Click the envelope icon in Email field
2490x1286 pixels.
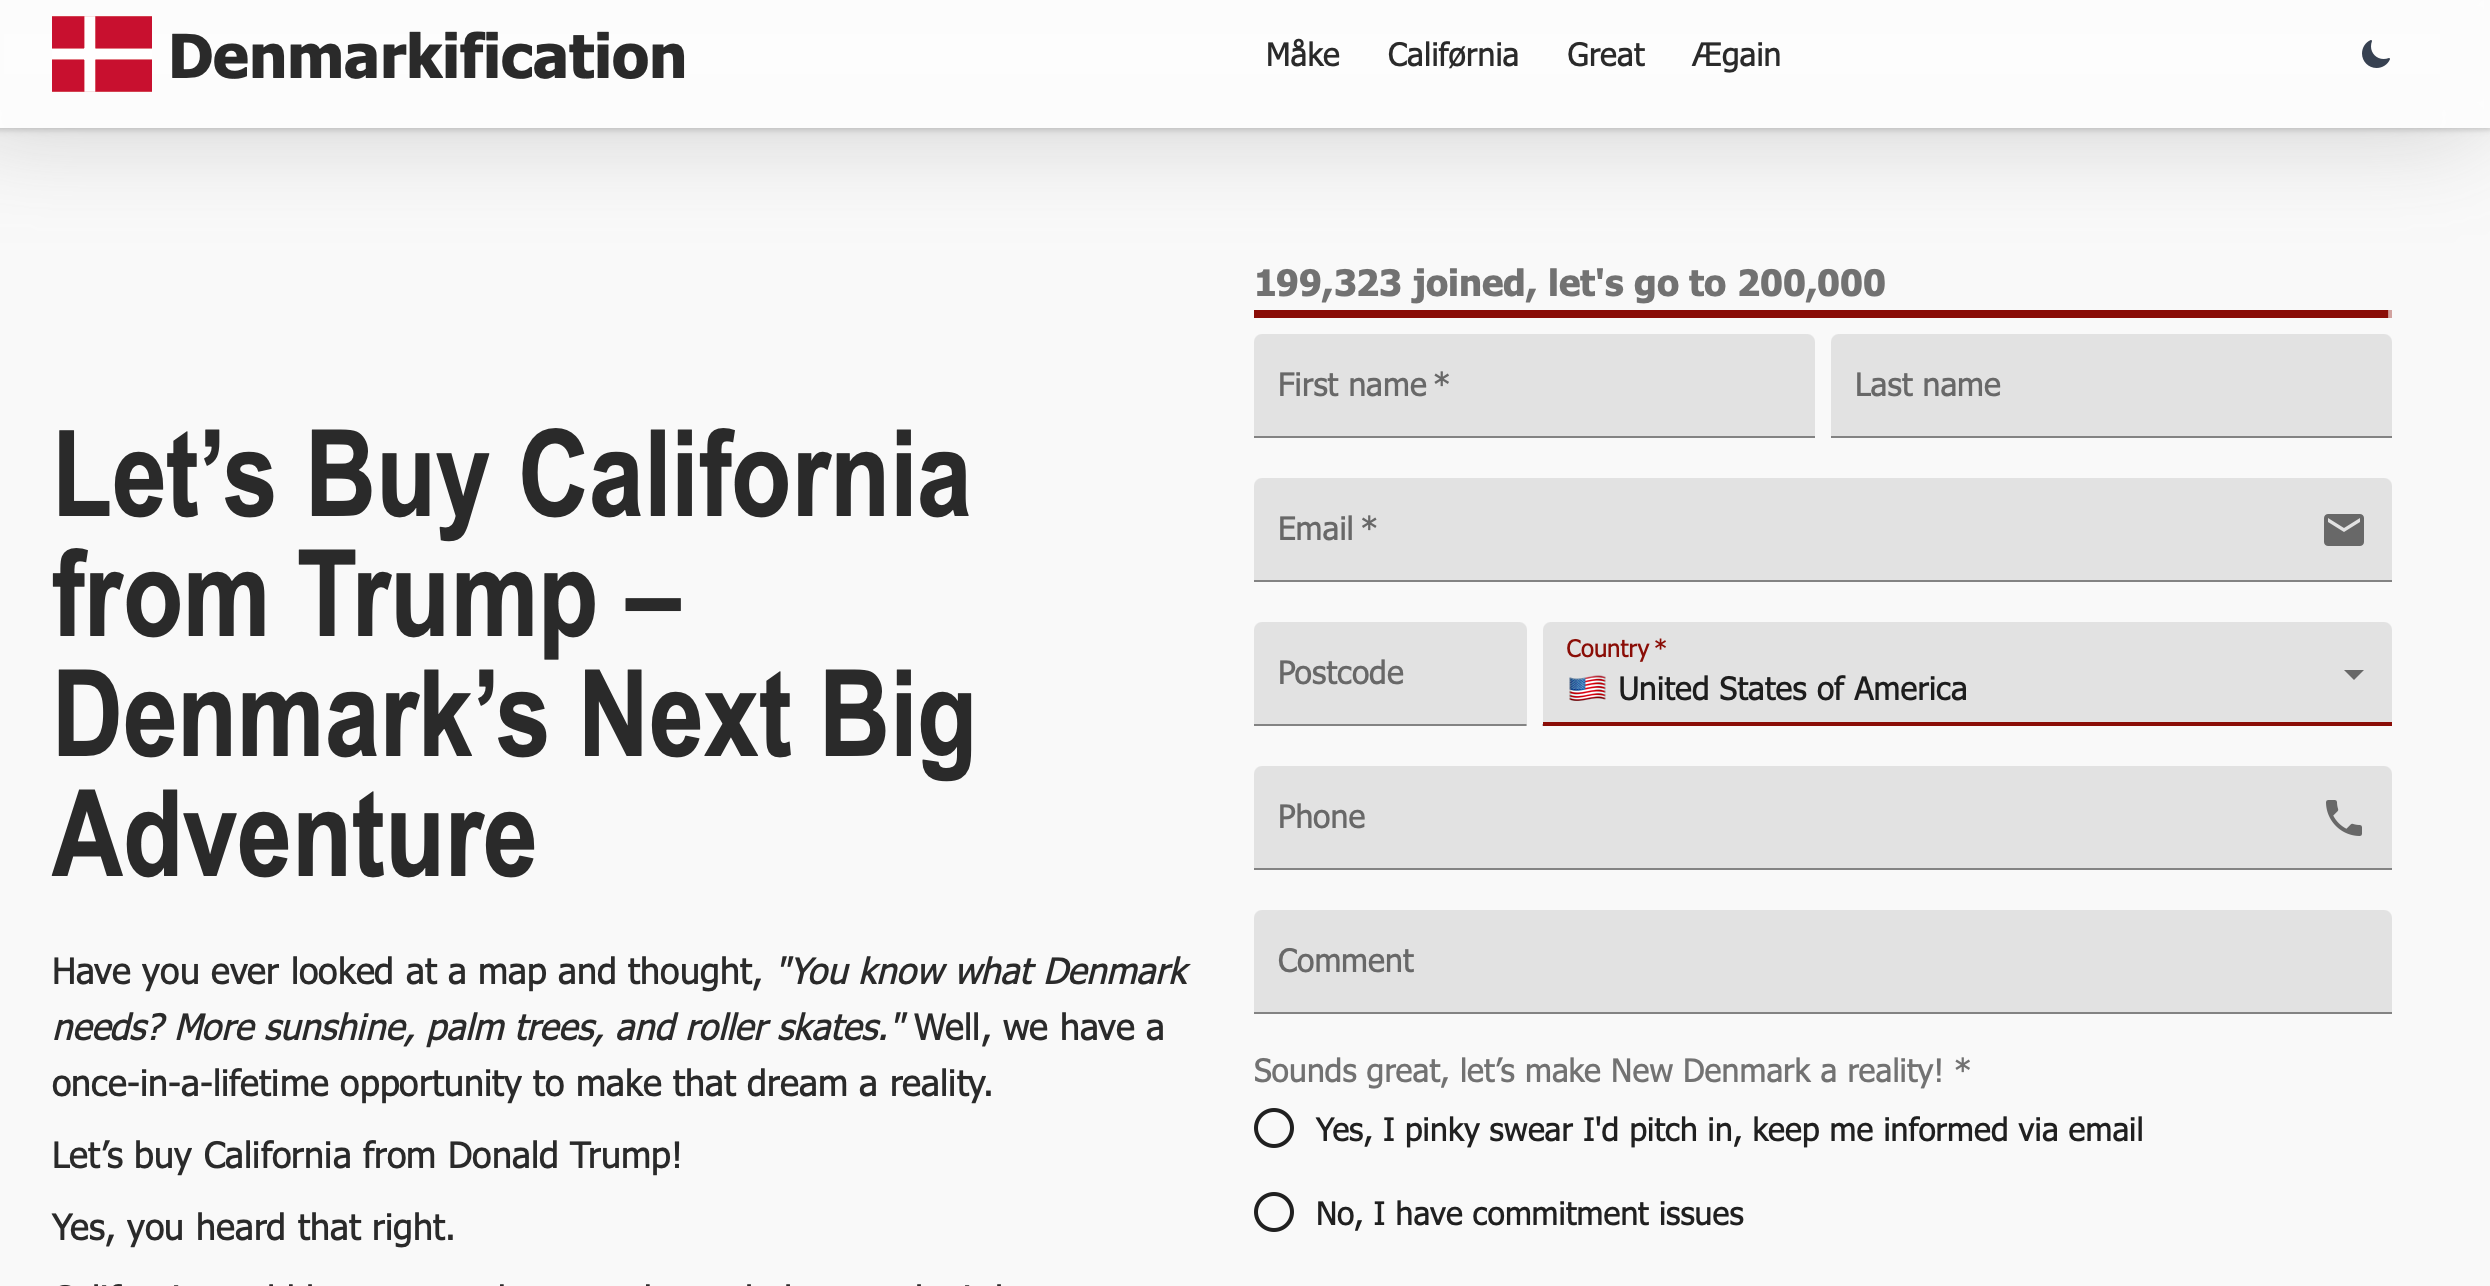pyautogui.click(x=2343, y=529)
